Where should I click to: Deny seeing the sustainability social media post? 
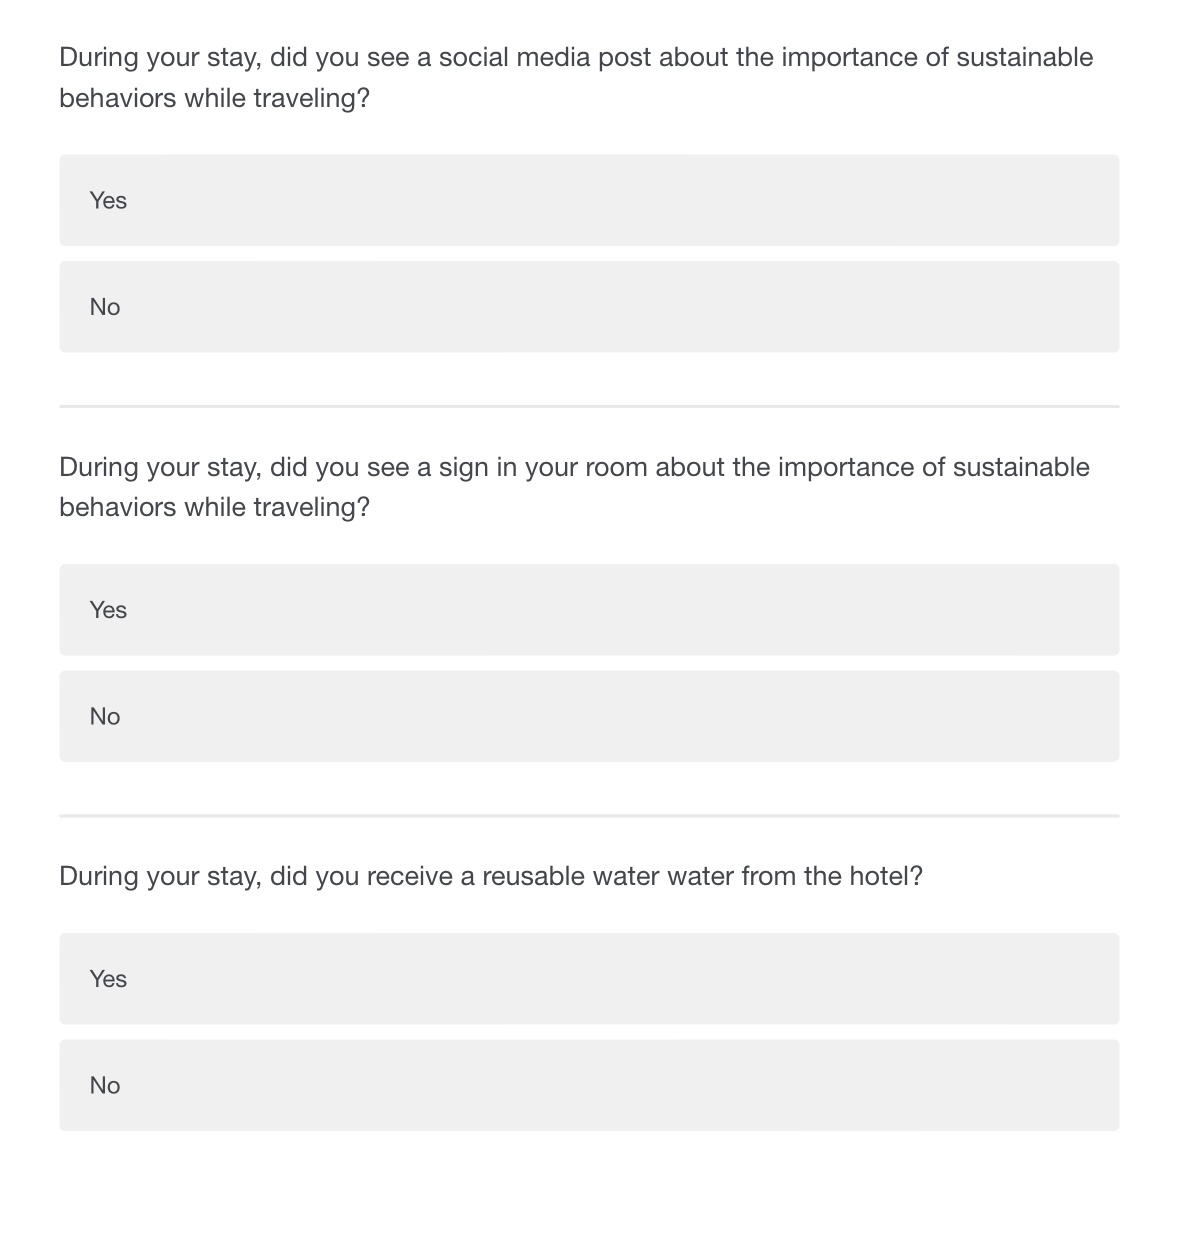click(589, 306)
